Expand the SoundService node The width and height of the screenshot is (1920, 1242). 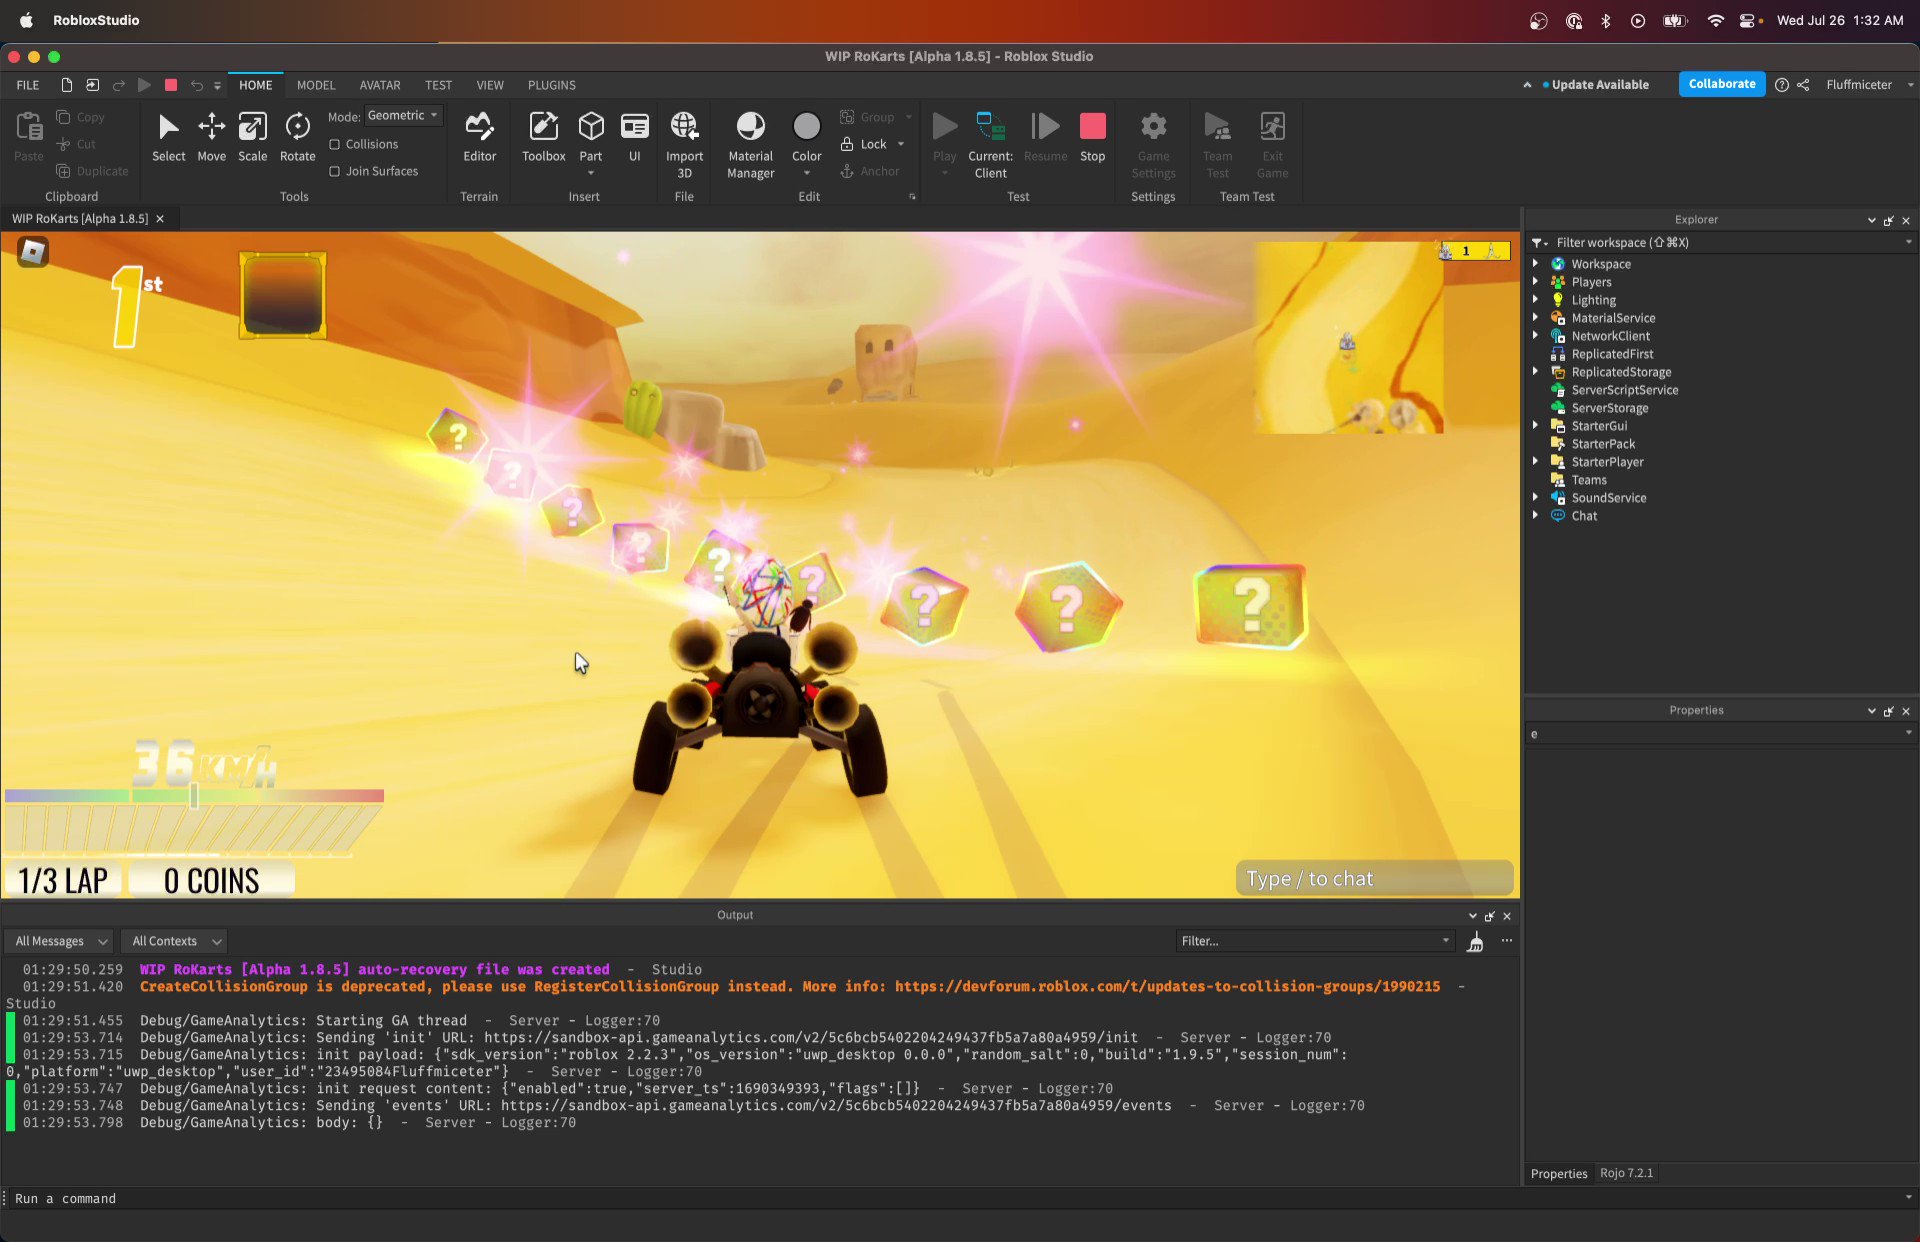coord(1535,498)
